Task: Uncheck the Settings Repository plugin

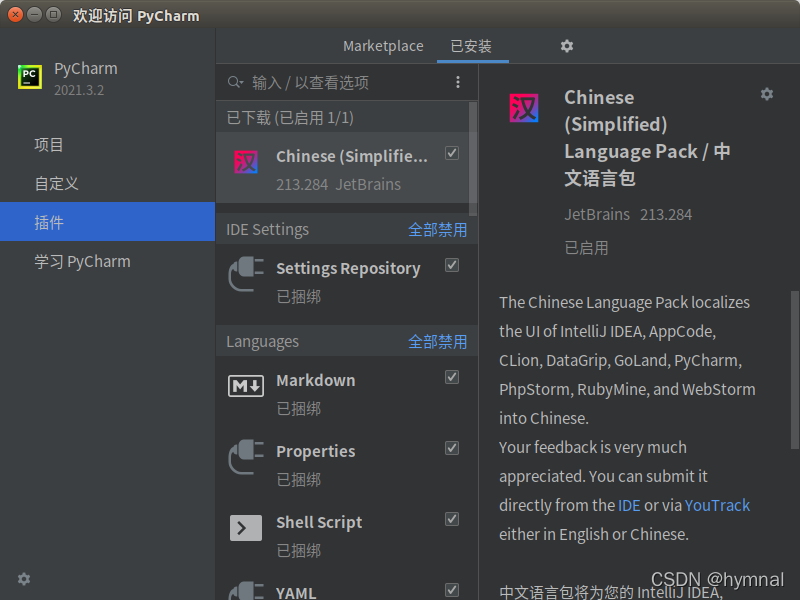Action: 452,265
